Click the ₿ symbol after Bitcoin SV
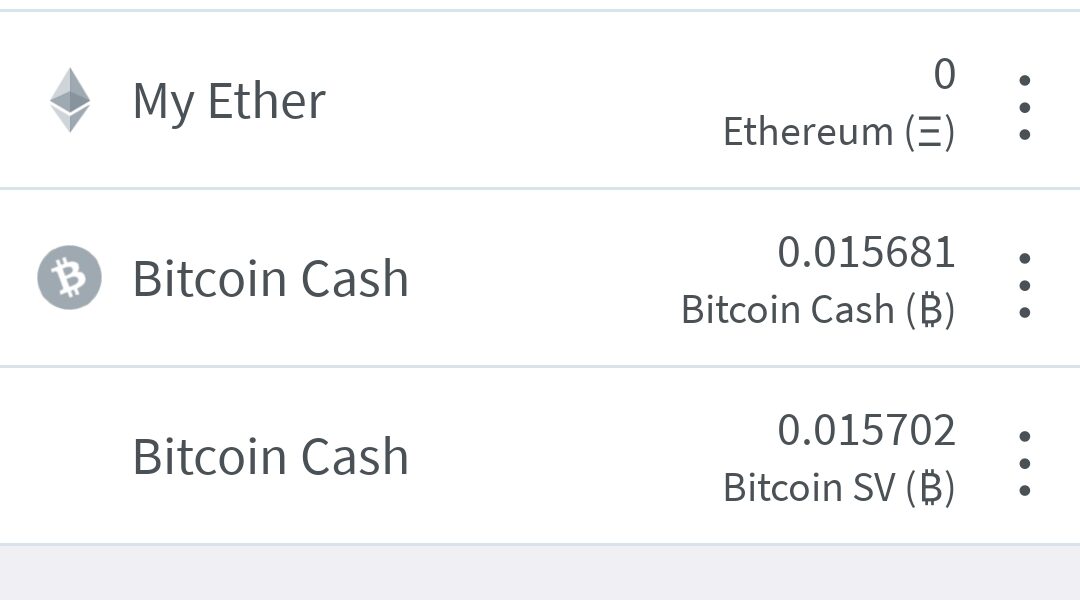The image size is (1080, 600). click(930, 489)
